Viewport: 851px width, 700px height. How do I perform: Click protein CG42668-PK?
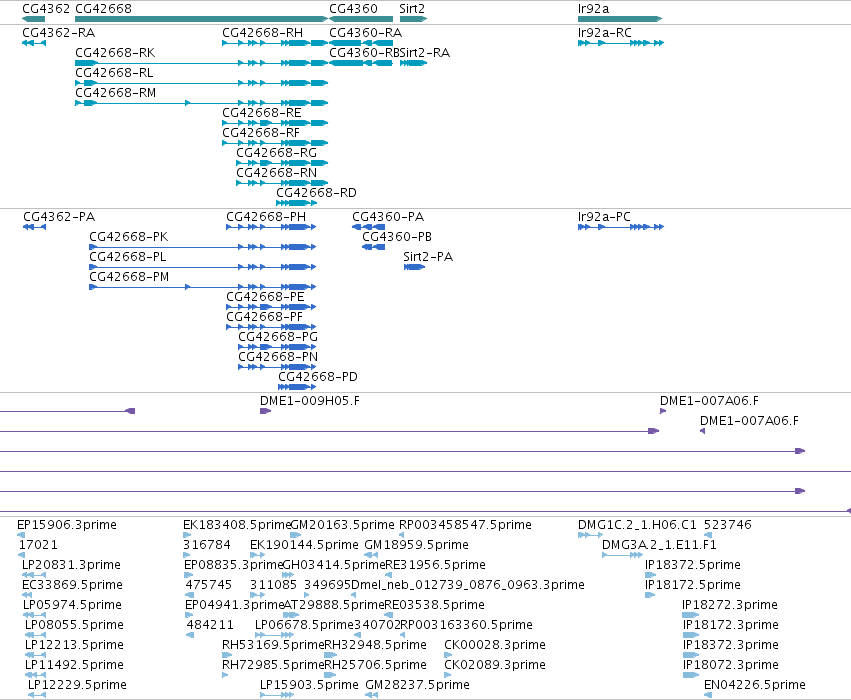pos(129,237)
